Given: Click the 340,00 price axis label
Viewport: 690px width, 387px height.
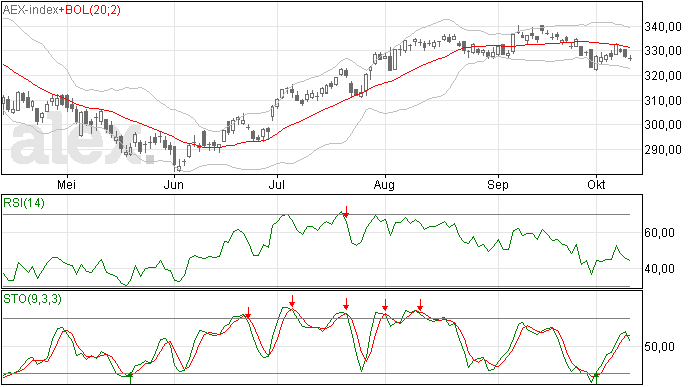Looking at the screenshot, I should point(663,27).
